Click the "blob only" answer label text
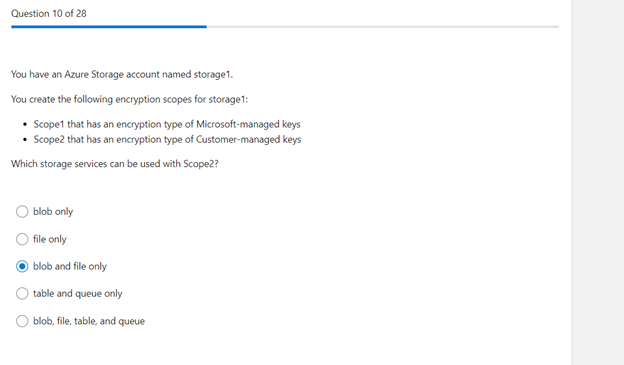 pyautogui.click(x=53, y=211)
